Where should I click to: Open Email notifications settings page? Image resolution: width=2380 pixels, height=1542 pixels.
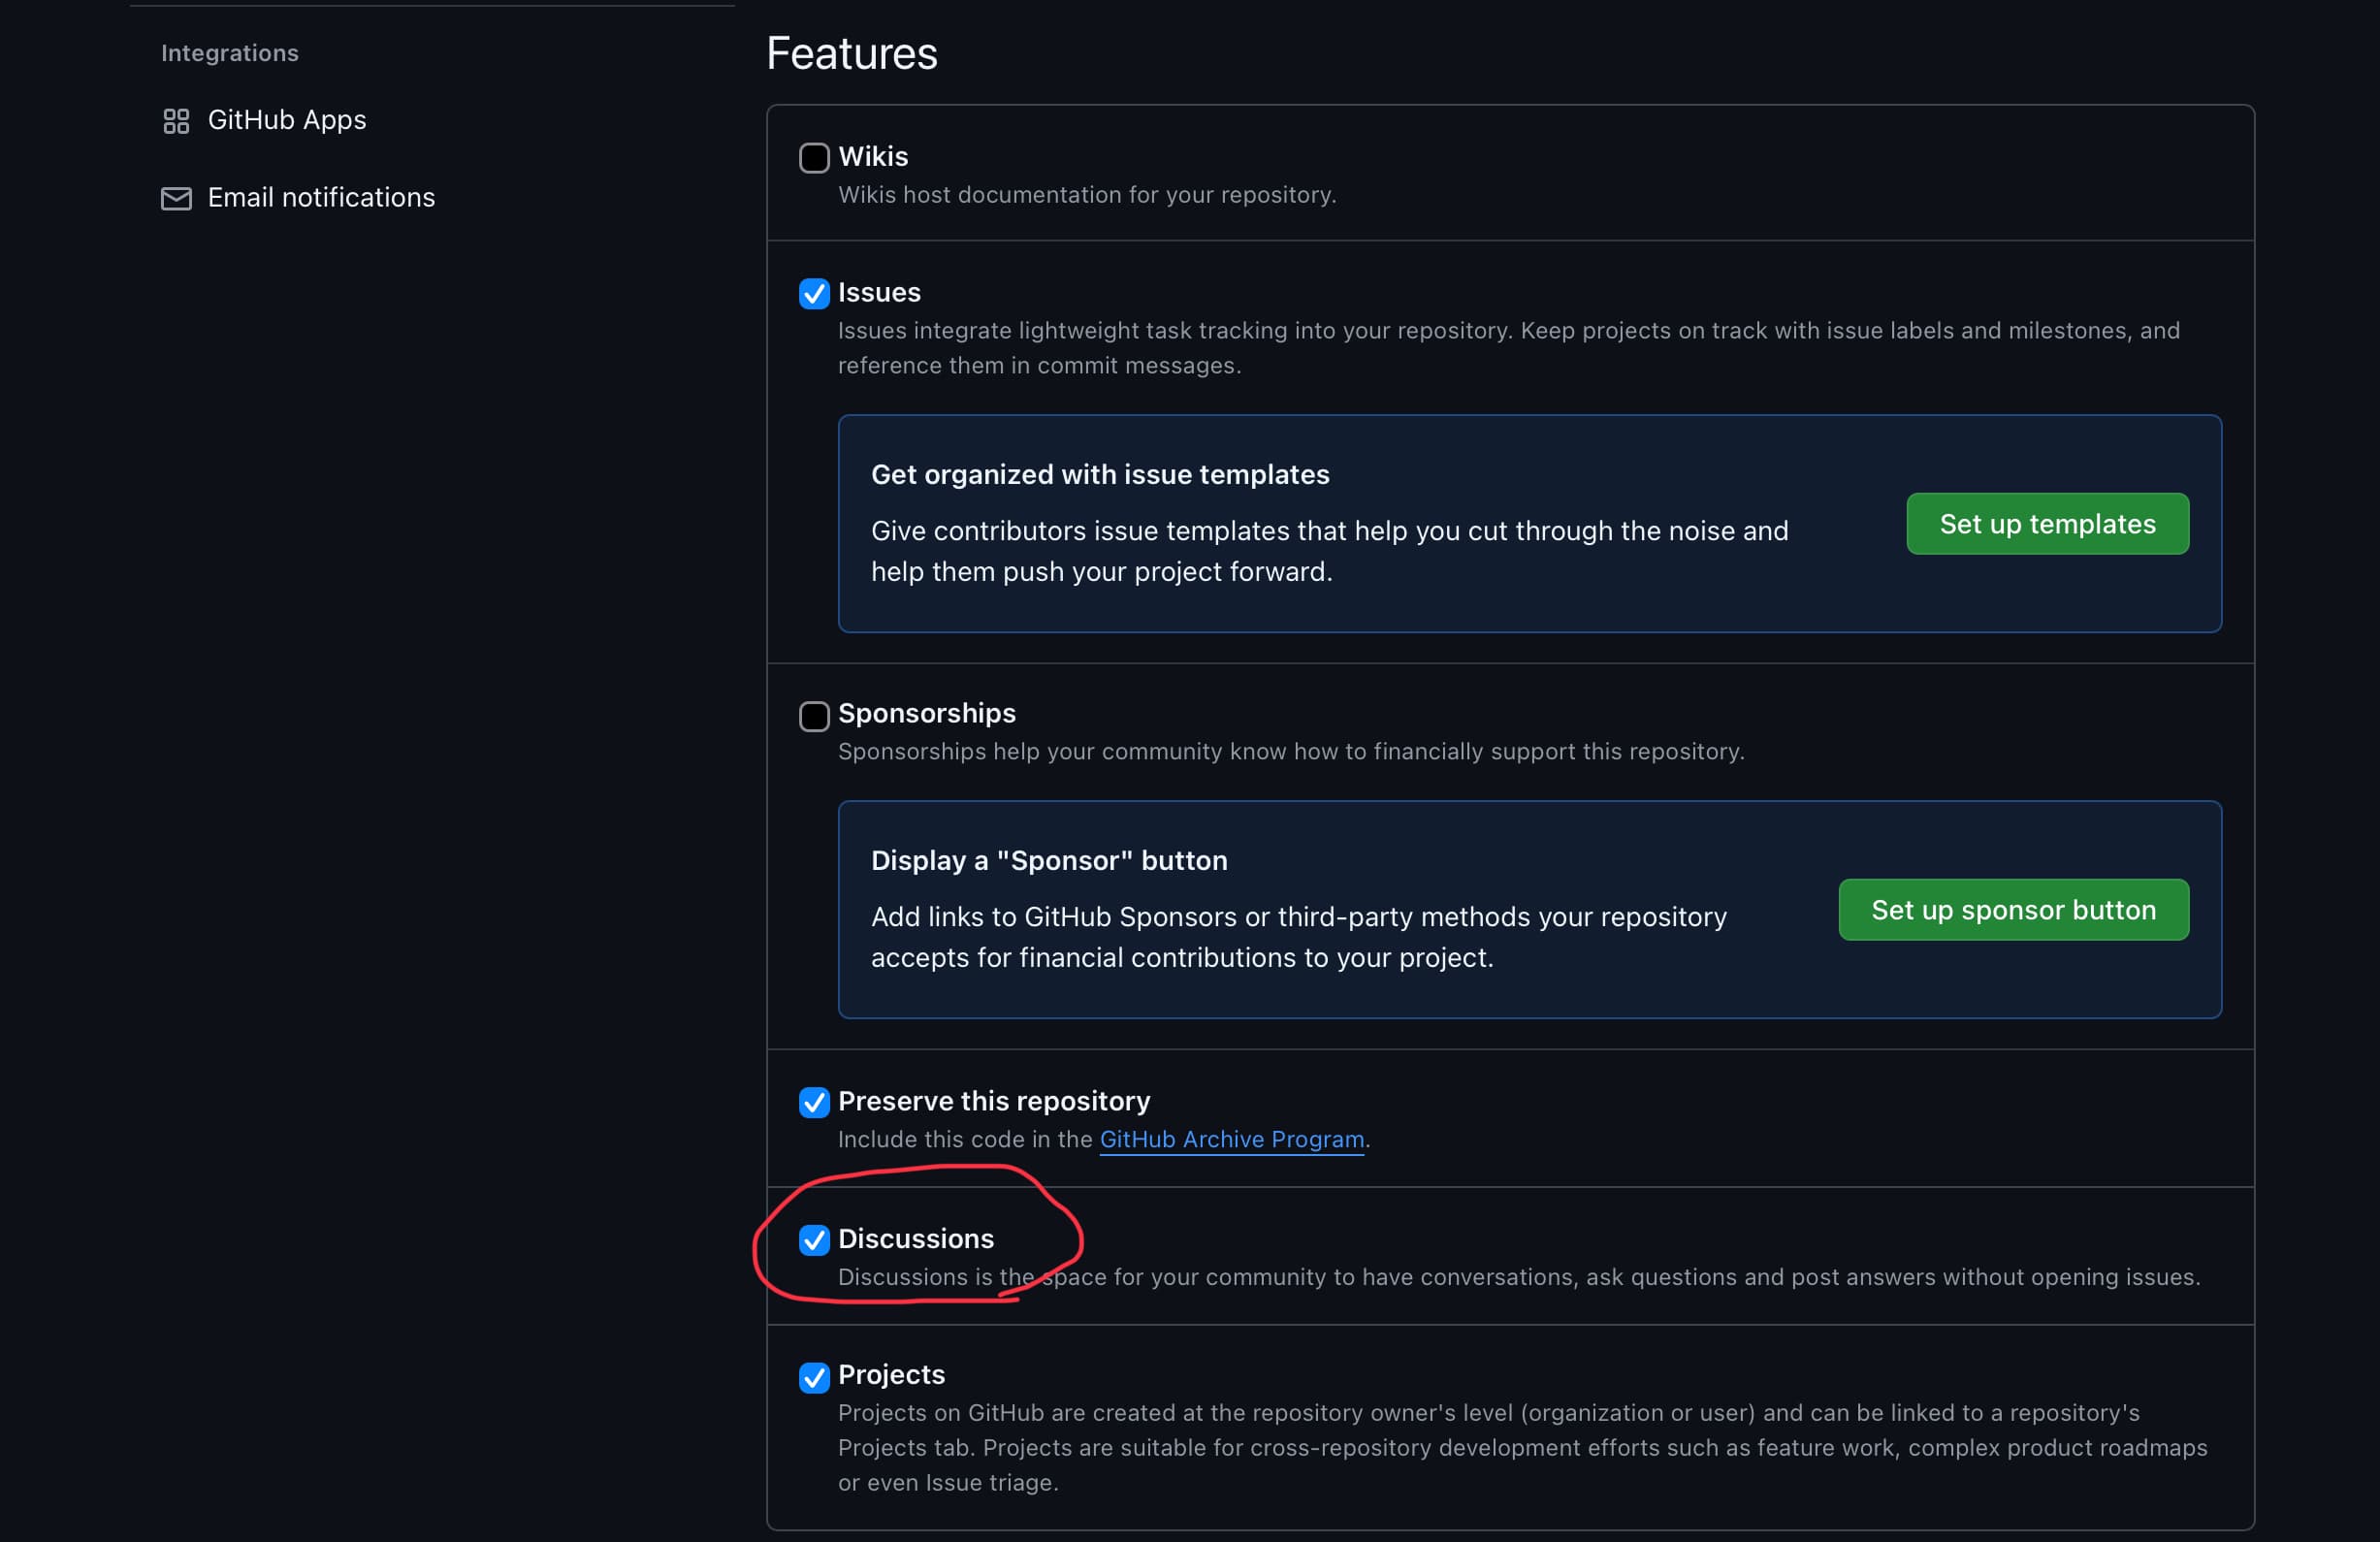(x=321, y=197)
